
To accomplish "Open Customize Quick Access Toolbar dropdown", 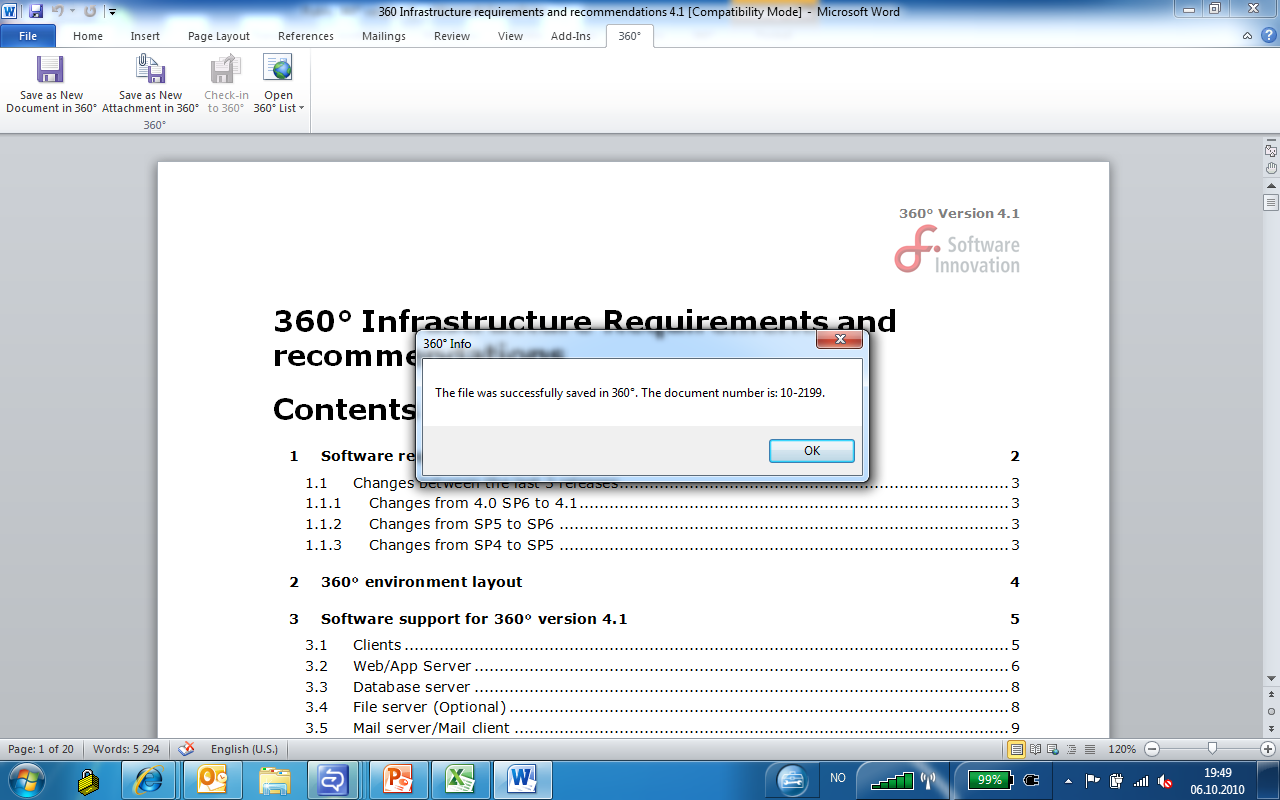I will click(x=112, y=12).
